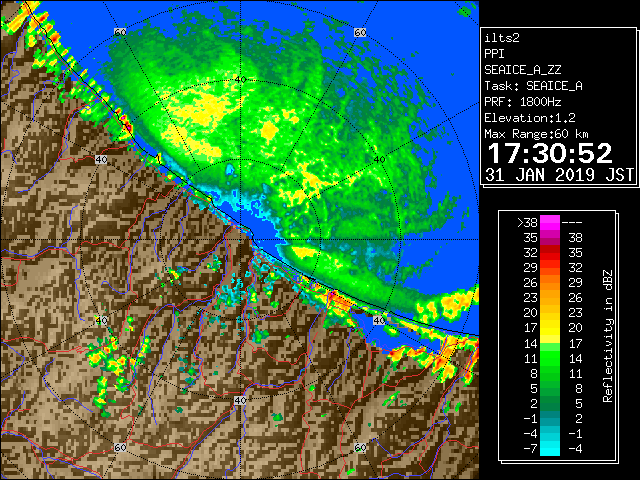This screenshot has height=480, width=640.
Task: Click the red 32 dBZ legend swatch
Action: [x=550, y=253]
